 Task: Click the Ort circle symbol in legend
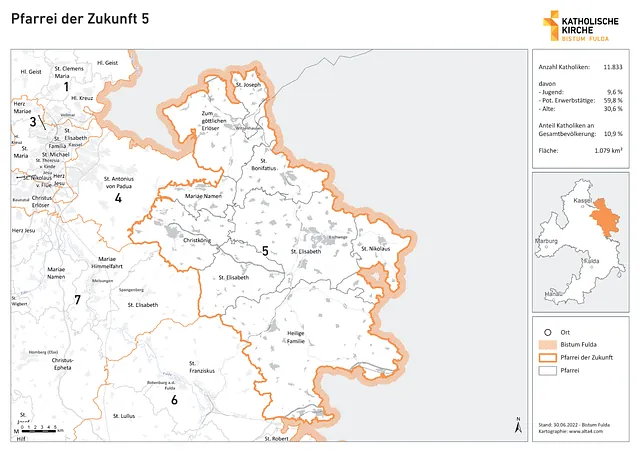(548, 332)
